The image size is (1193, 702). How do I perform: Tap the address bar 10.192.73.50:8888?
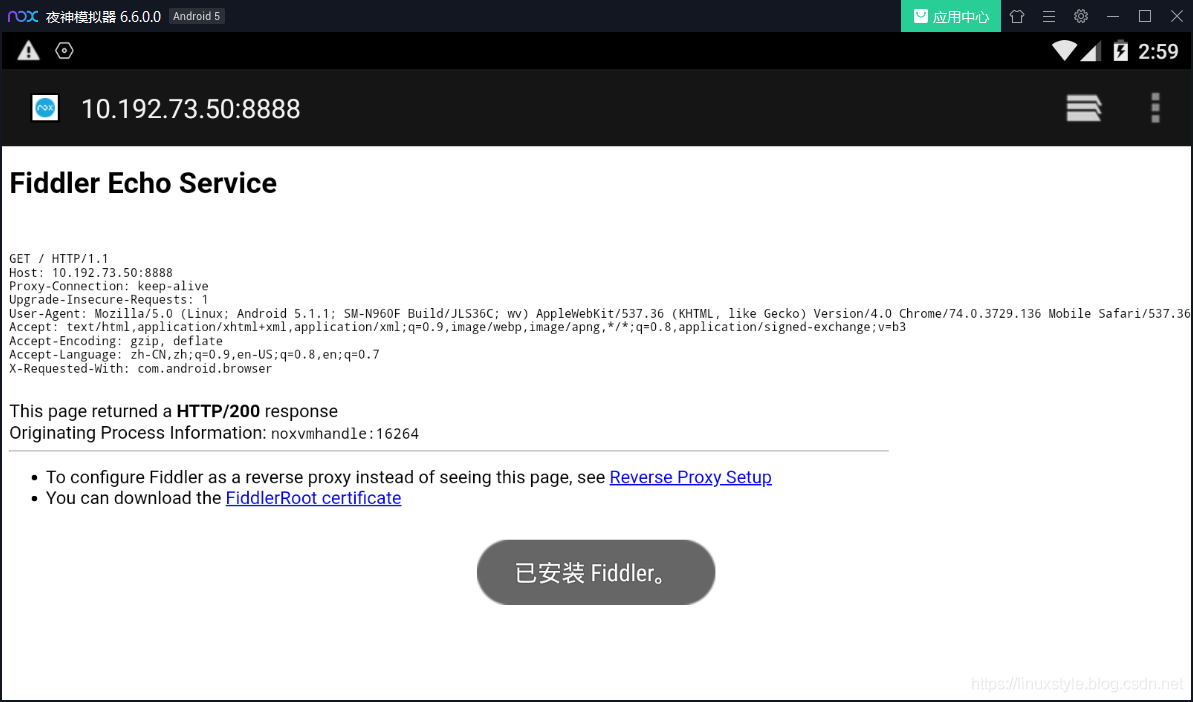tap(190, 109)
